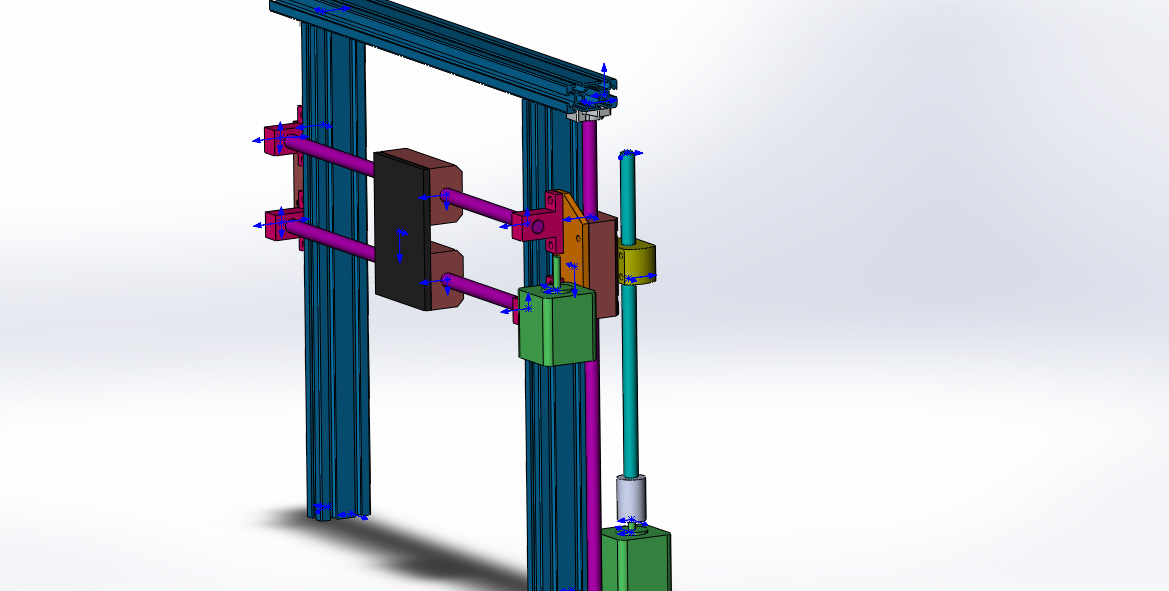Select the green stepper motor at bottom
This screenshot has width=1169, height=591.
click(x=636, y=560)
